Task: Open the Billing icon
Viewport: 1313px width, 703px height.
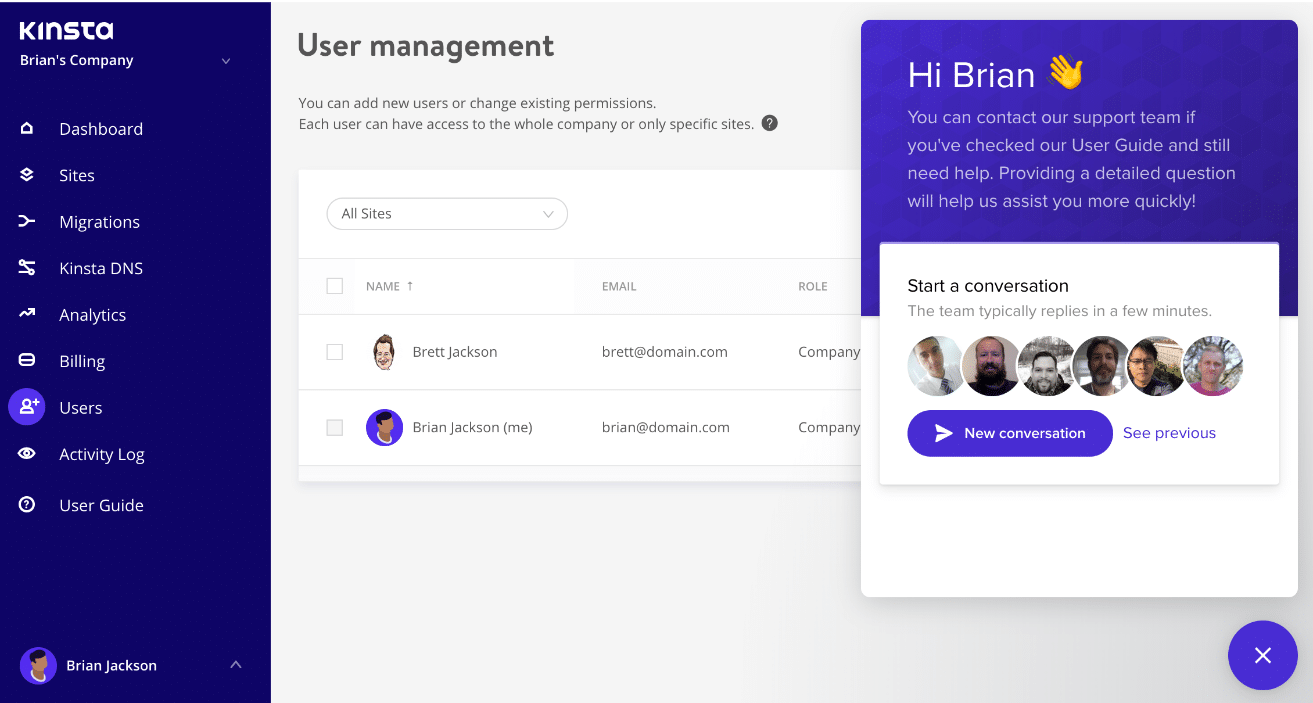Action: [x=27, y=360]
